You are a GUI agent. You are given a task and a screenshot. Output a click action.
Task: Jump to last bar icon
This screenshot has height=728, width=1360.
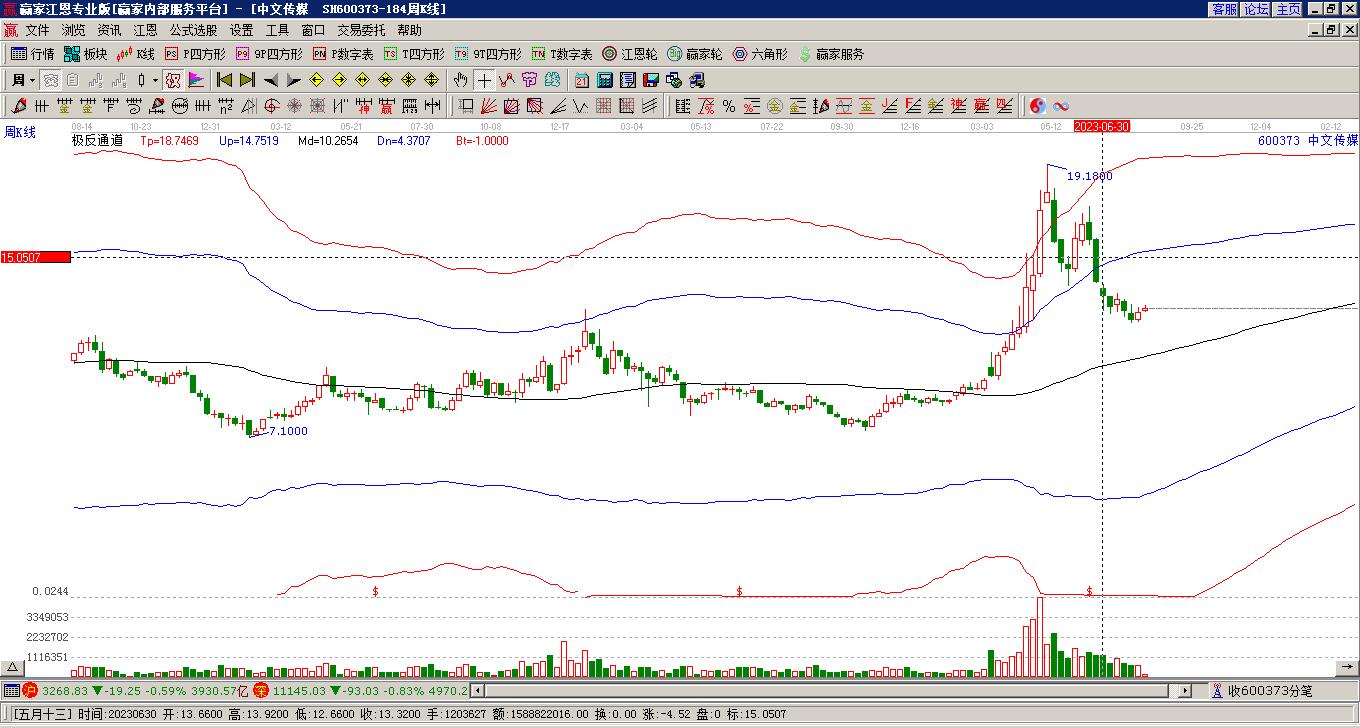[x=247, y=80]
